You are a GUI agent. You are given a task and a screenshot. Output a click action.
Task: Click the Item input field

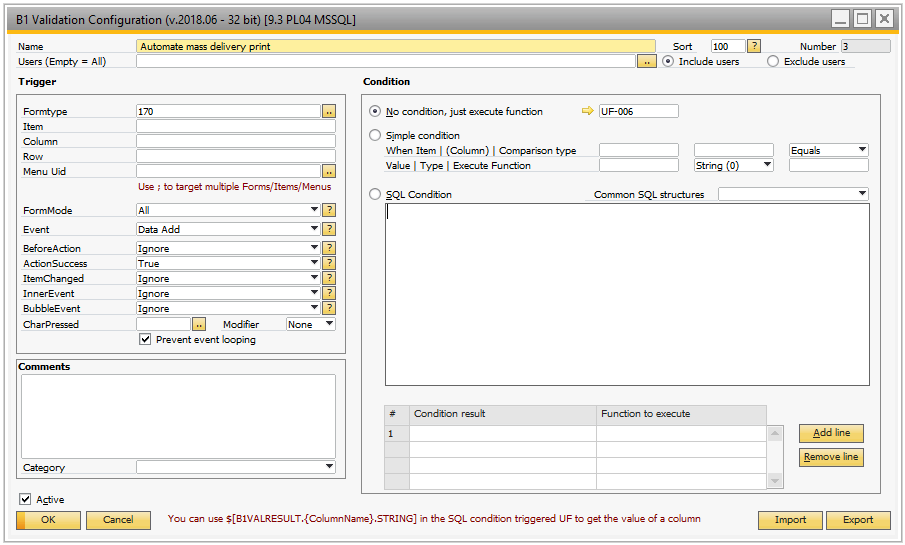[x=235, y=126]
